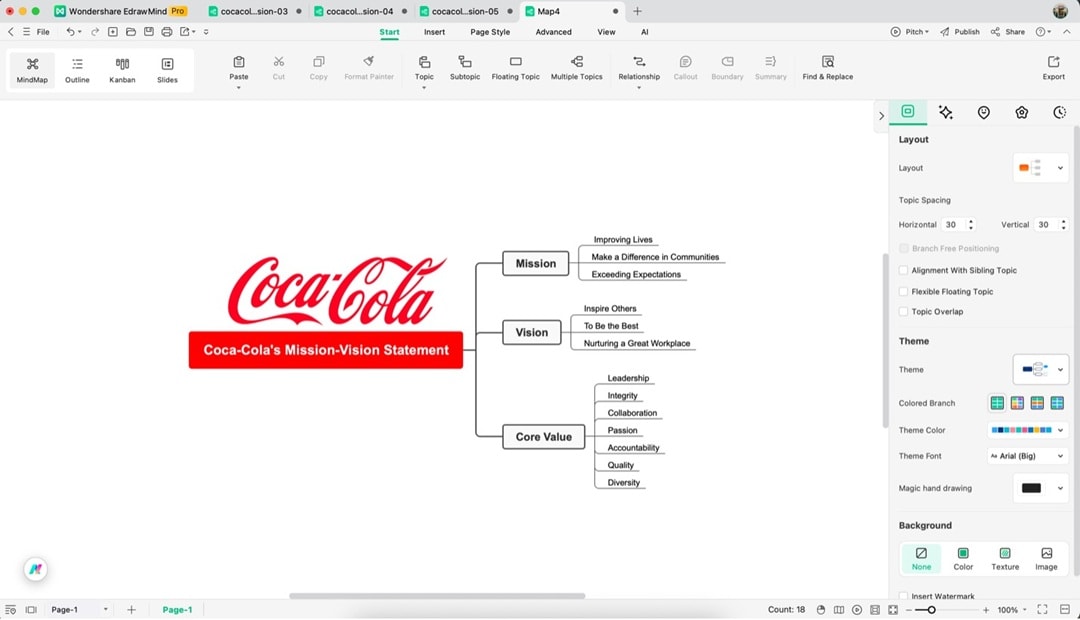Enable Alignment With Sibling Topic
Viewport: 1080px width, 620px height.
click(x=904, y=271)
